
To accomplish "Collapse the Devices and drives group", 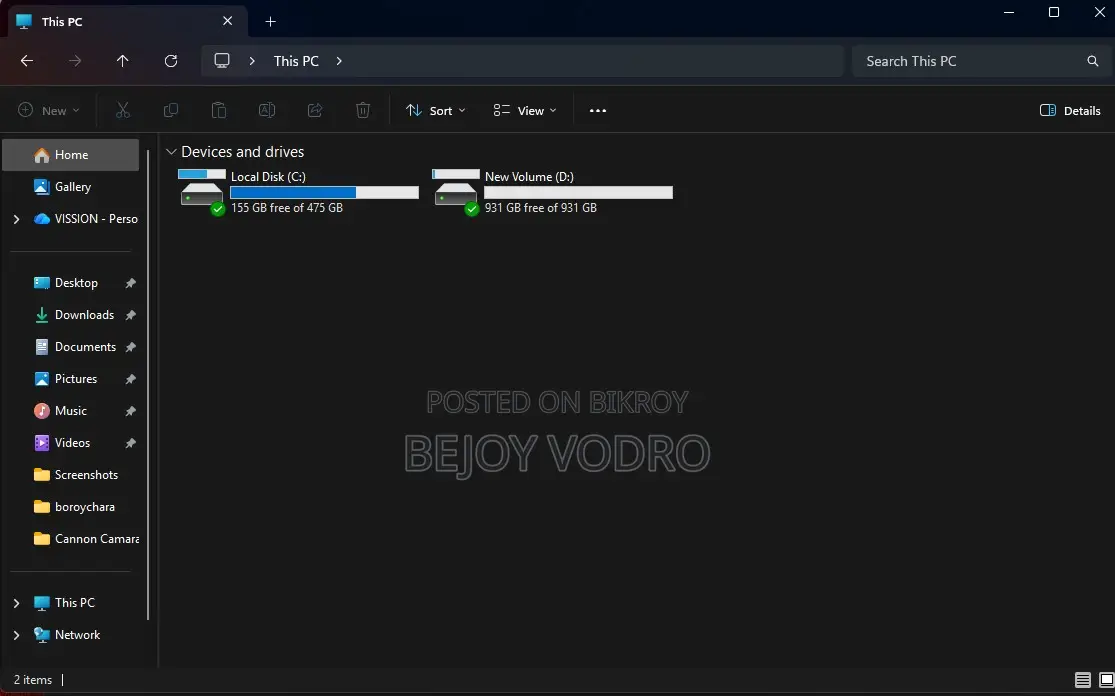I will pyautogui.click(x=171, y=152).
